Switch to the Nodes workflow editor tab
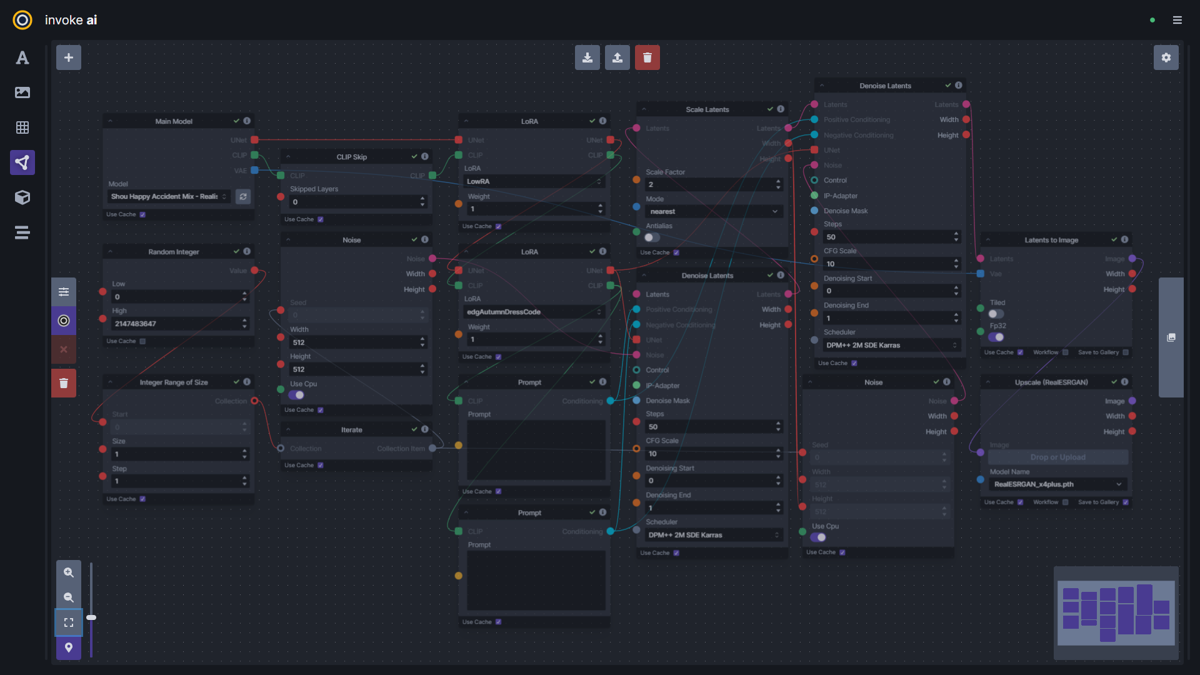The width and height of the screenshot is (1200, 675). pos(22,162)
